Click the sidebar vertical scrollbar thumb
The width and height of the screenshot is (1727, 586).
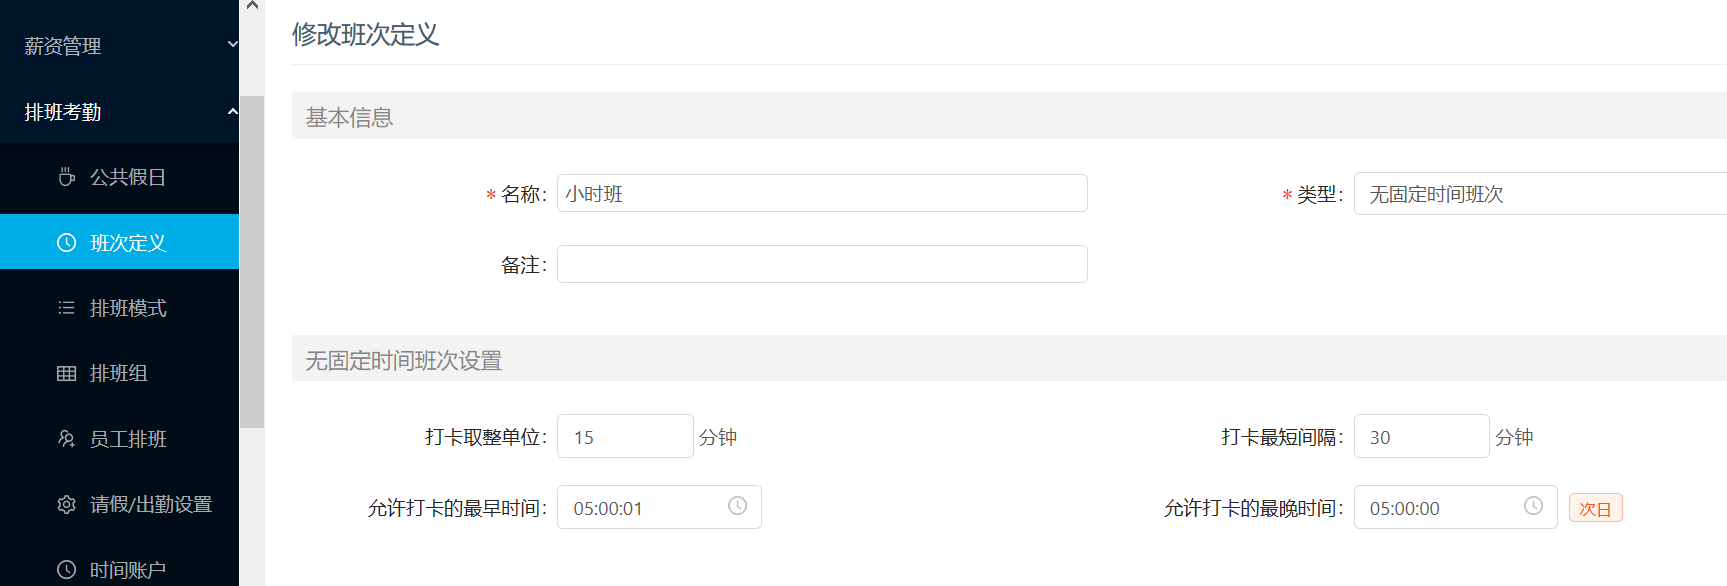pos(252,262)
